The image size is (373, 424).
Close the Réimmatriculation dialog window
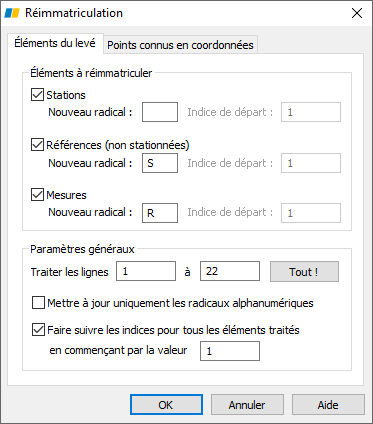(x=357, y=13)
